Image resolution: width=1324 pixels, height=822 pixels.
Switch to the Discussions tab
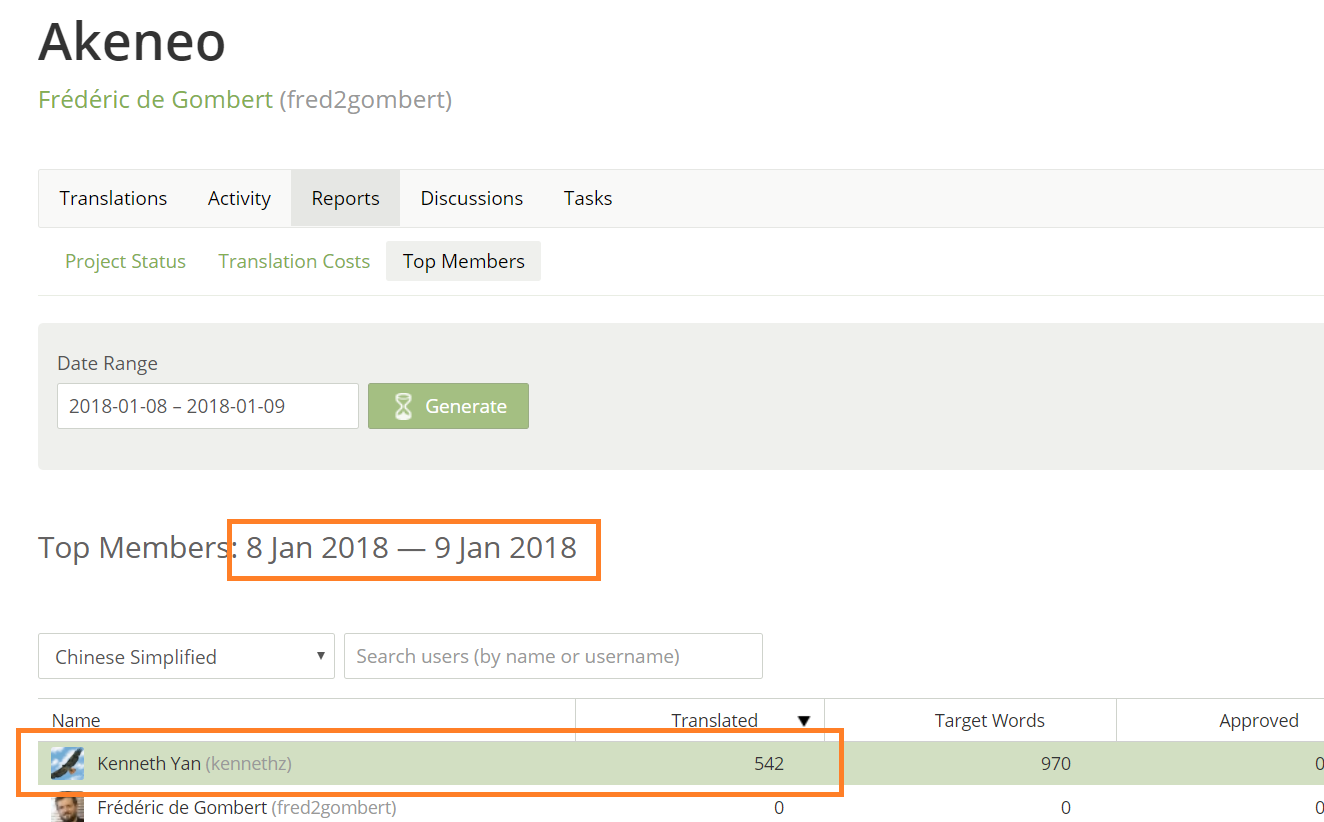tap(471, 198)
